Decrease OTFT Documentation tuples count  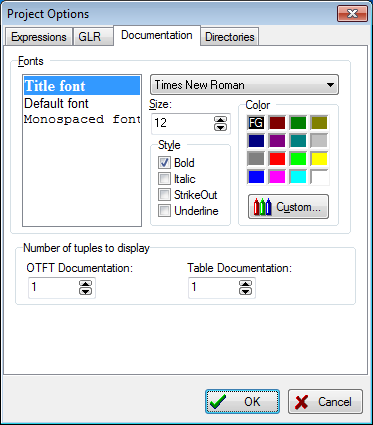[86, 291]
